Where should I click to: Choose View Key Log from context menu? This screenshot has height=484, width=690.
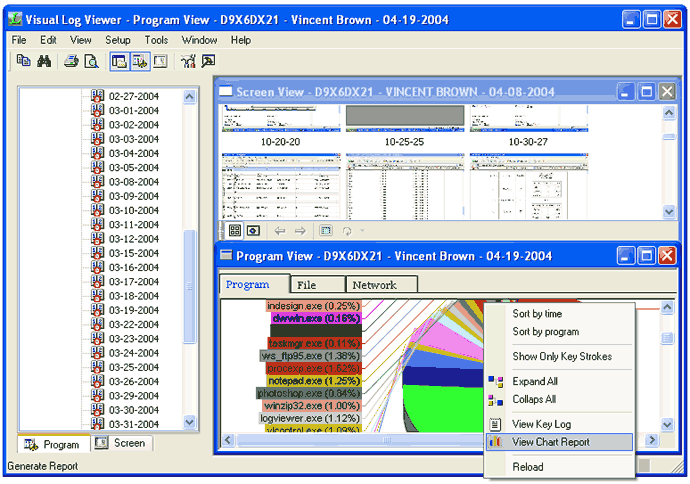[541, 424]
